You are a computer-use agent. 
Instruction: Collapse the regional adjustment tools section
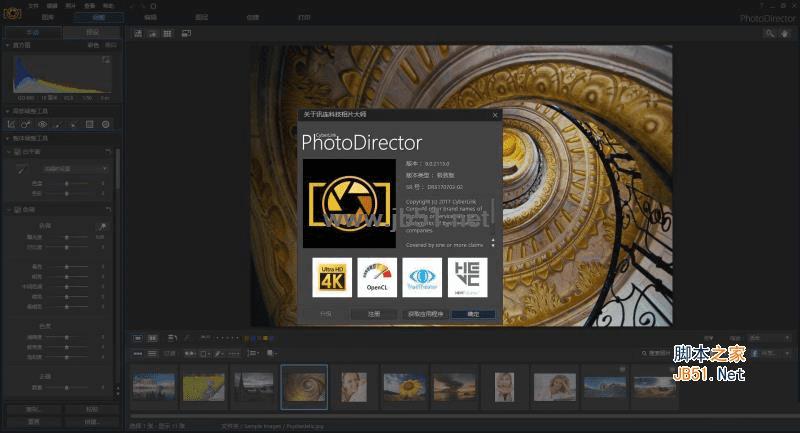8,111
